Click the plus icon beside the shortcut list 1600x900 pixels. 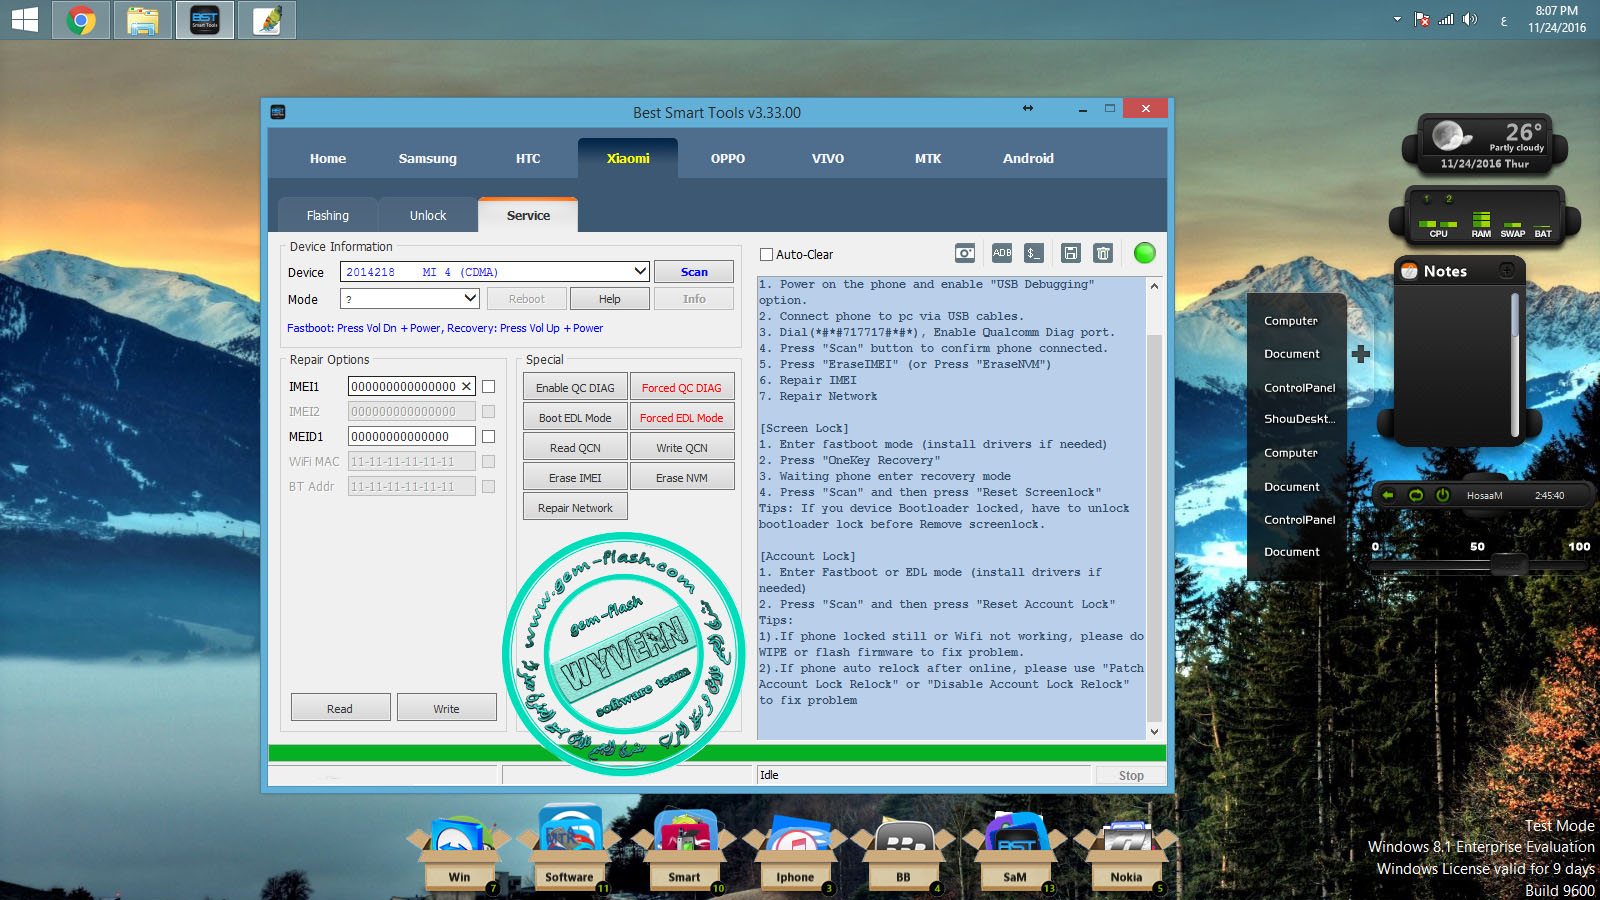coord(1361,354)
